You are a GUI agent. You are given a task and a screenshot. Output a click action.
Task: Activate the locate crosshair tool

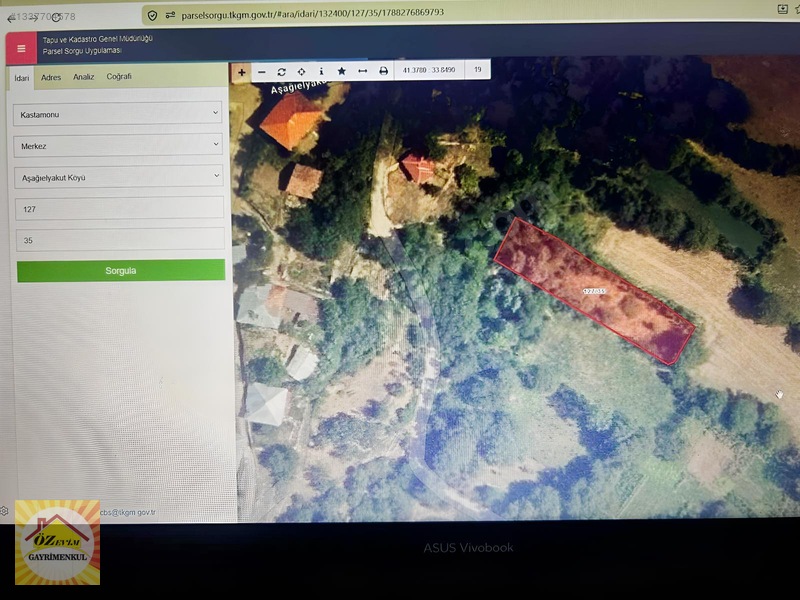pyautogui.click(x=302, y=72)
